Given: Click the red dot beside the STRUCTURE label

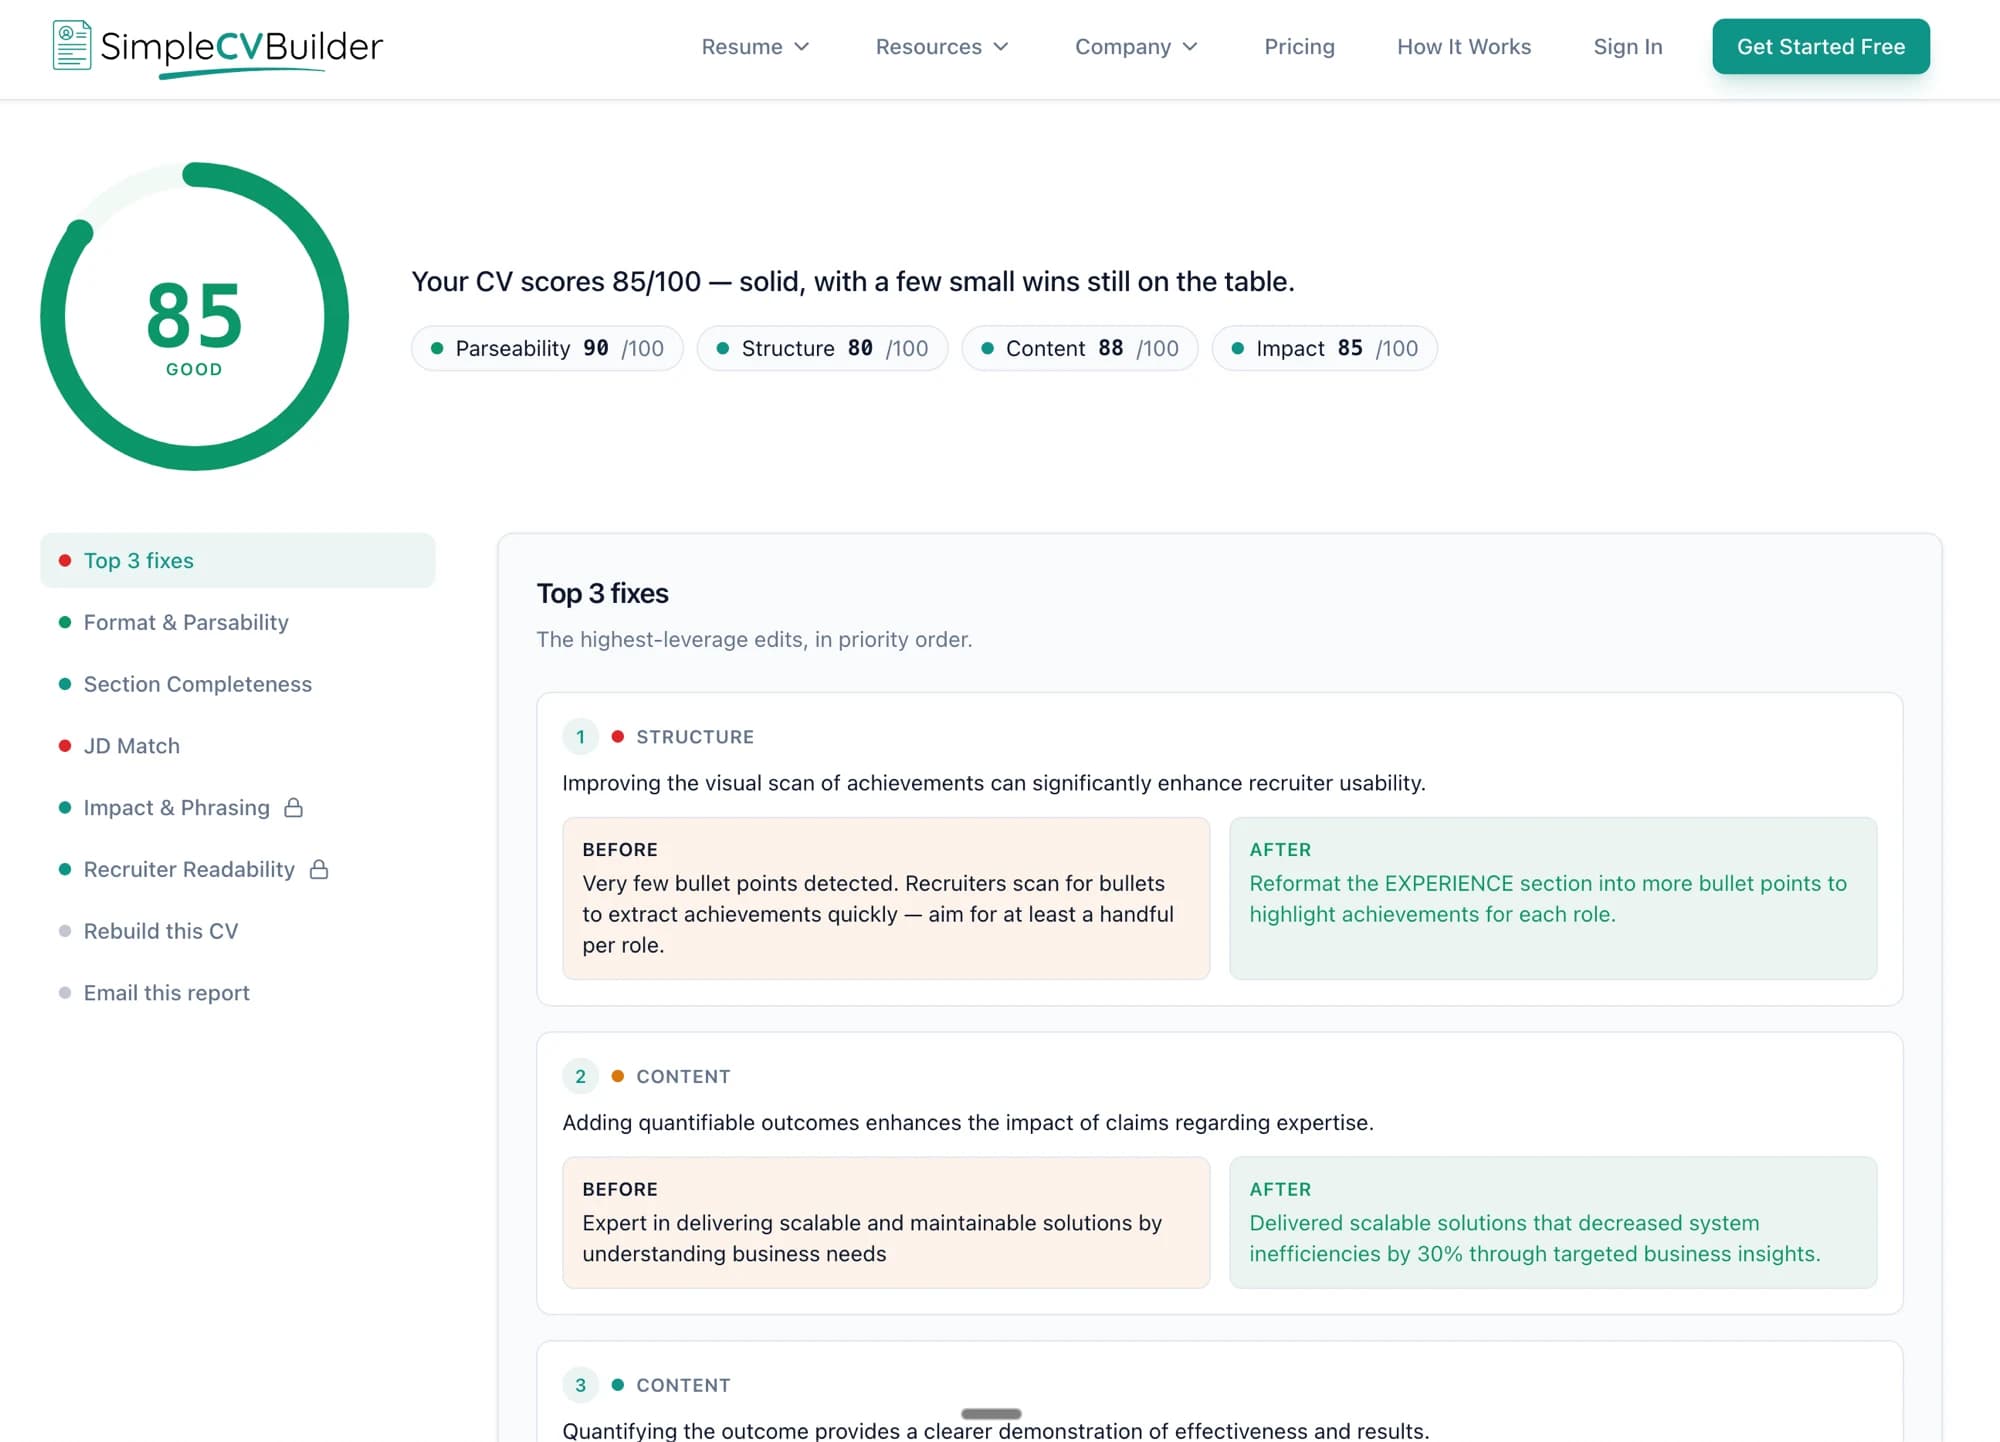Looking at the screenshot, I should [x=618, y=737].
